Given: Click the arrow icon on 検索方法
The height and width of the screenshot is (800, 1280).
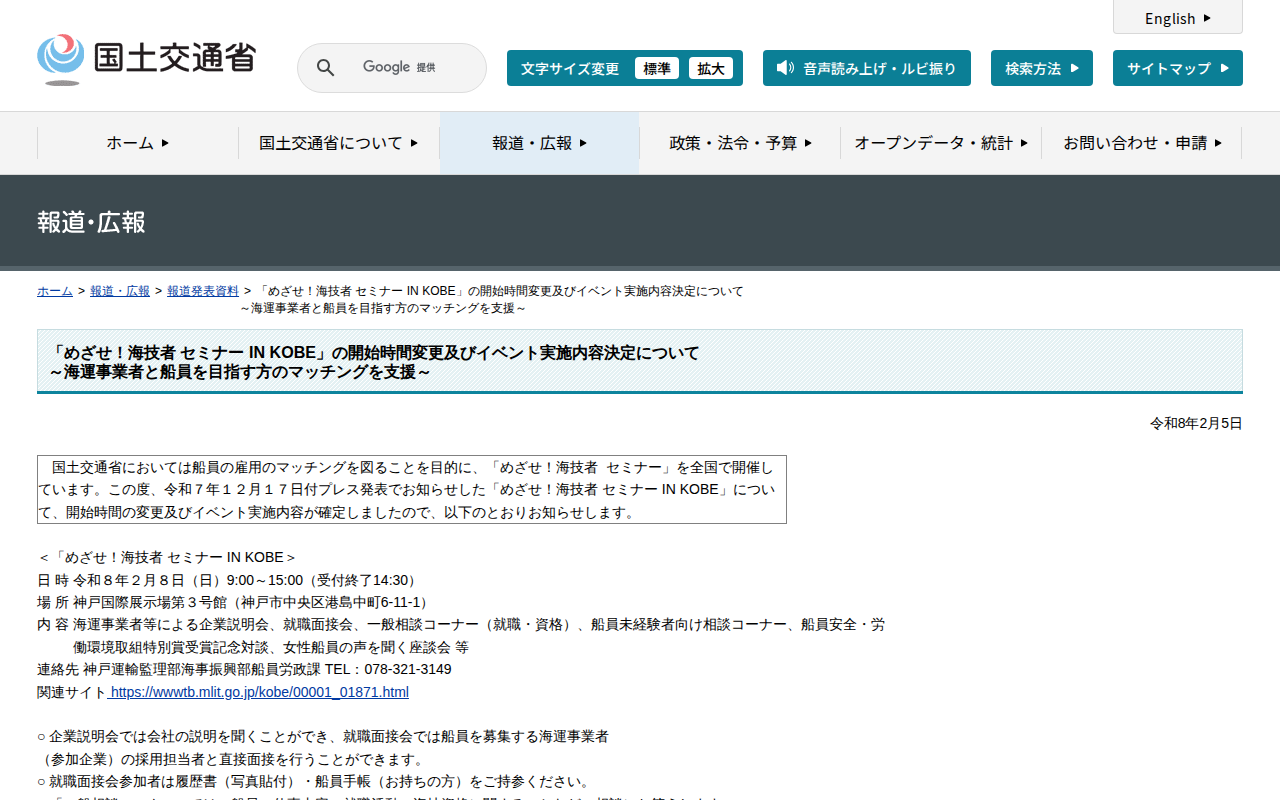Looking at the screenshot, I should [1074, 68].
